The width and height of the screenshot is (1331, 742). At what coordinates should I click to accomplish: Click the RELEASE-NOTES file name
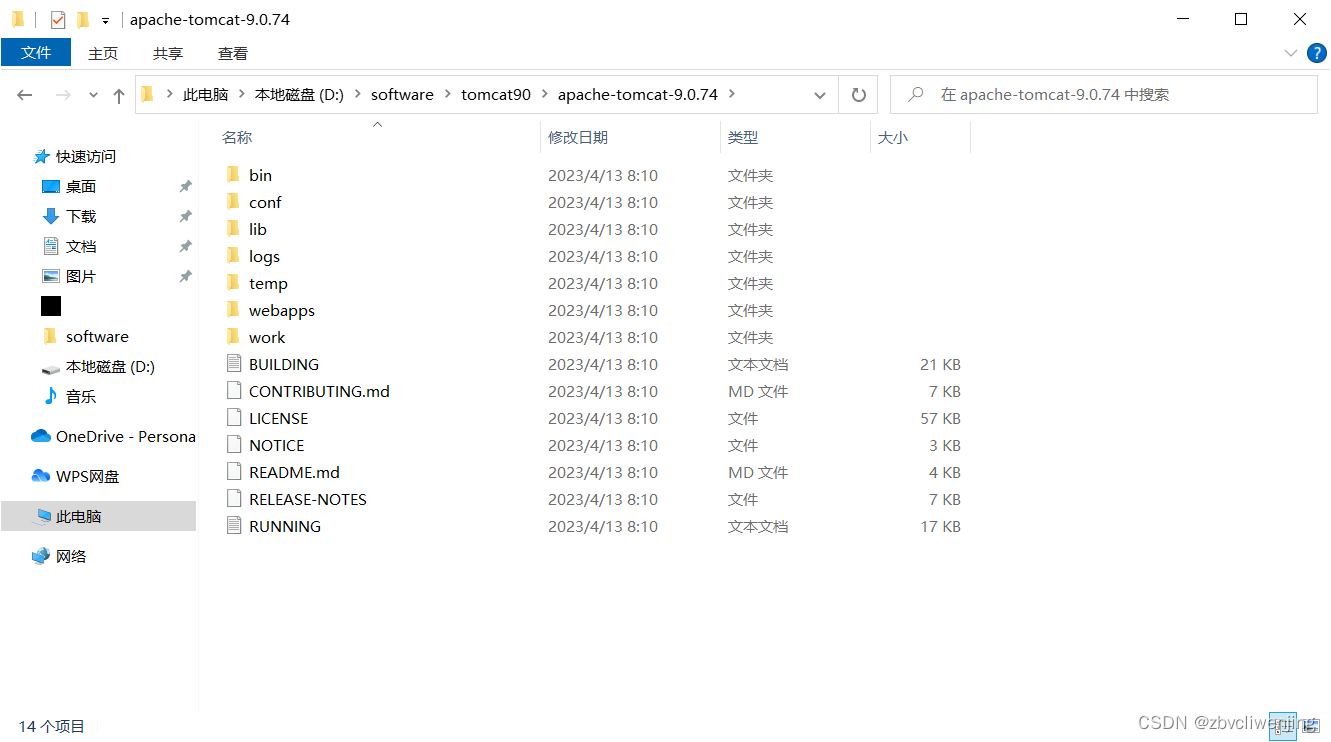[308, 499]
